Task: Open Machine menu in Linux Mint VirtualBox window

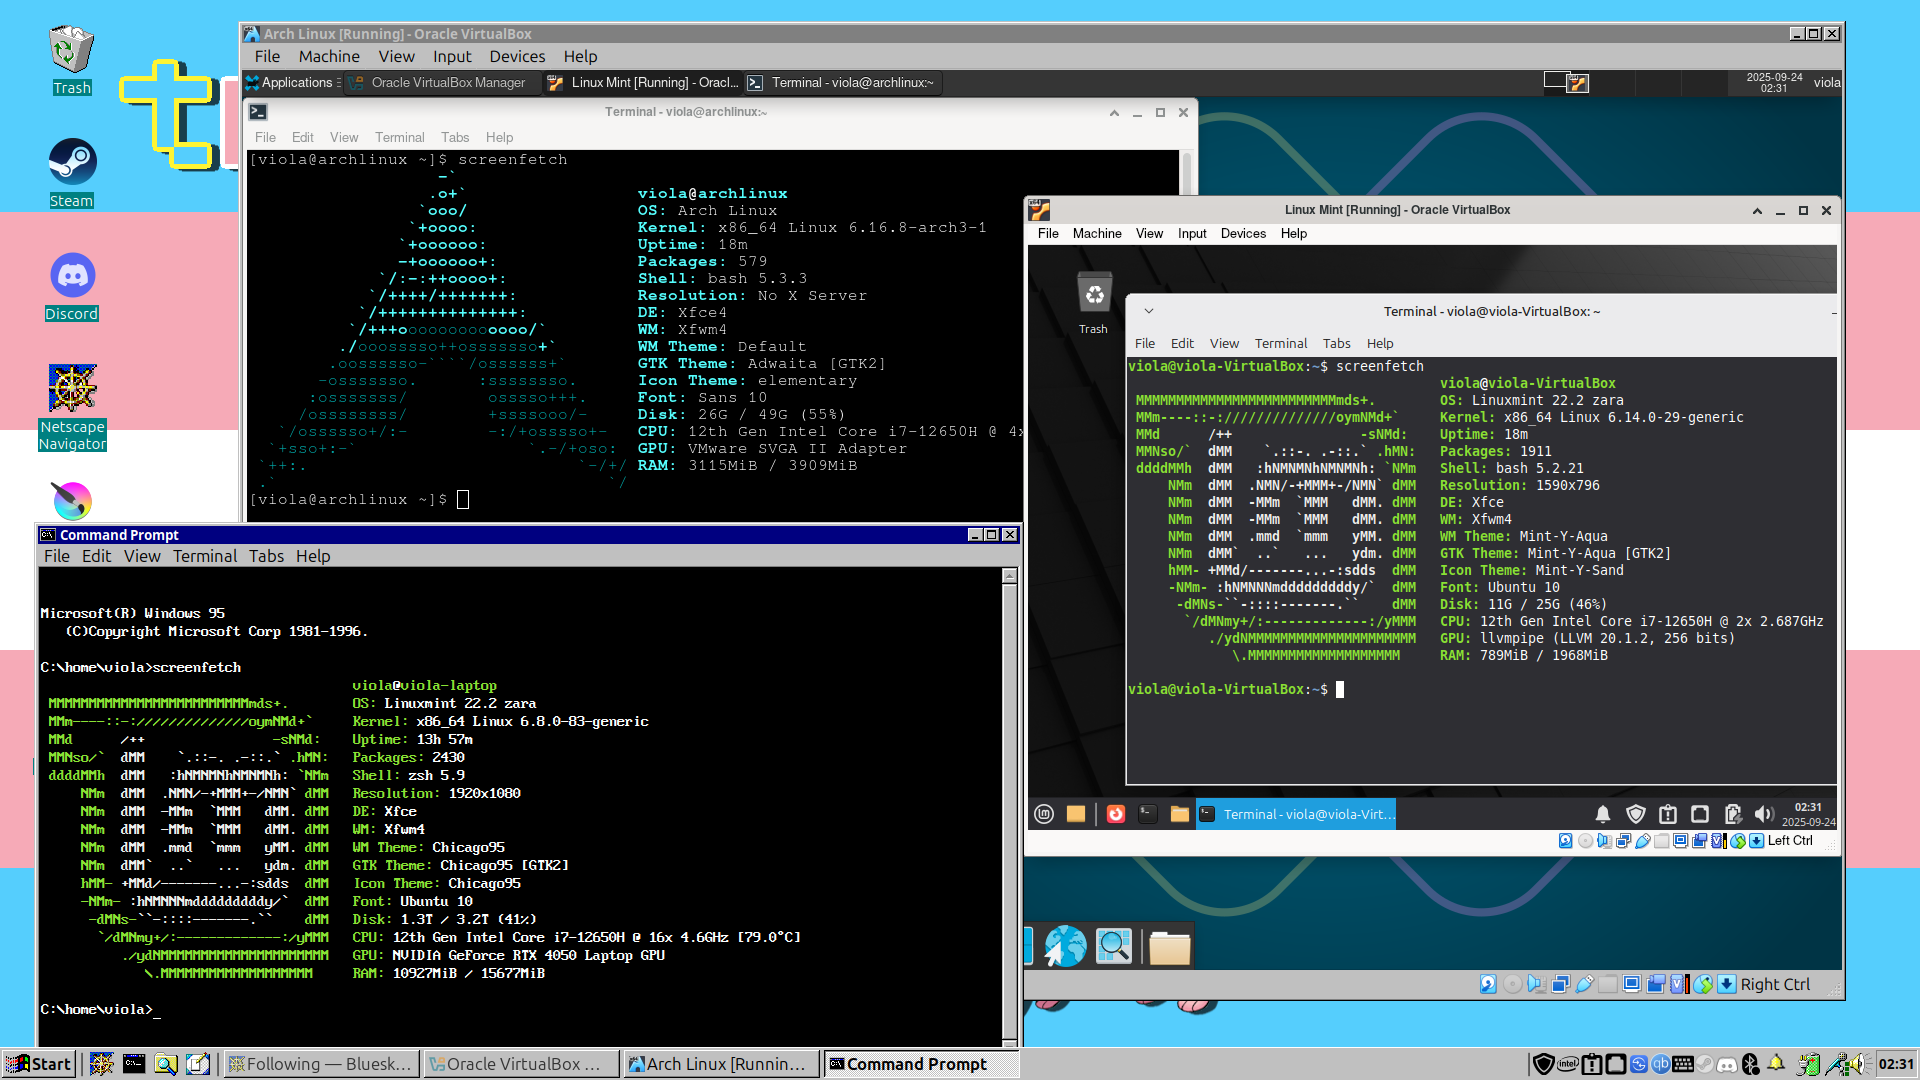Action: pyautogui.click(x=1097, y=233)
